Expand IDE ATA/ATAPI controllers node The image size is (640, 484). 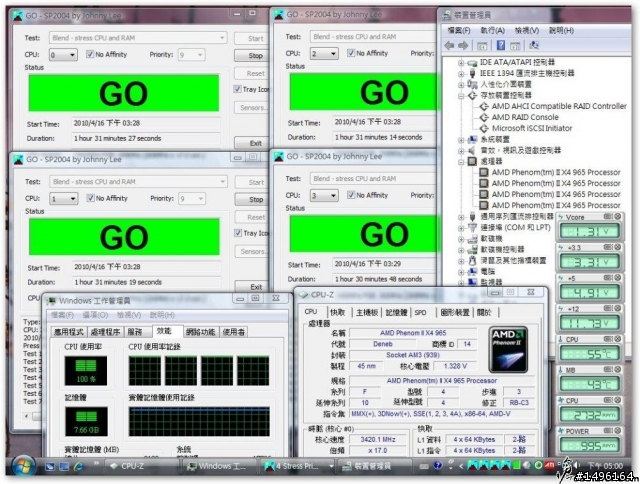point(461,63)
